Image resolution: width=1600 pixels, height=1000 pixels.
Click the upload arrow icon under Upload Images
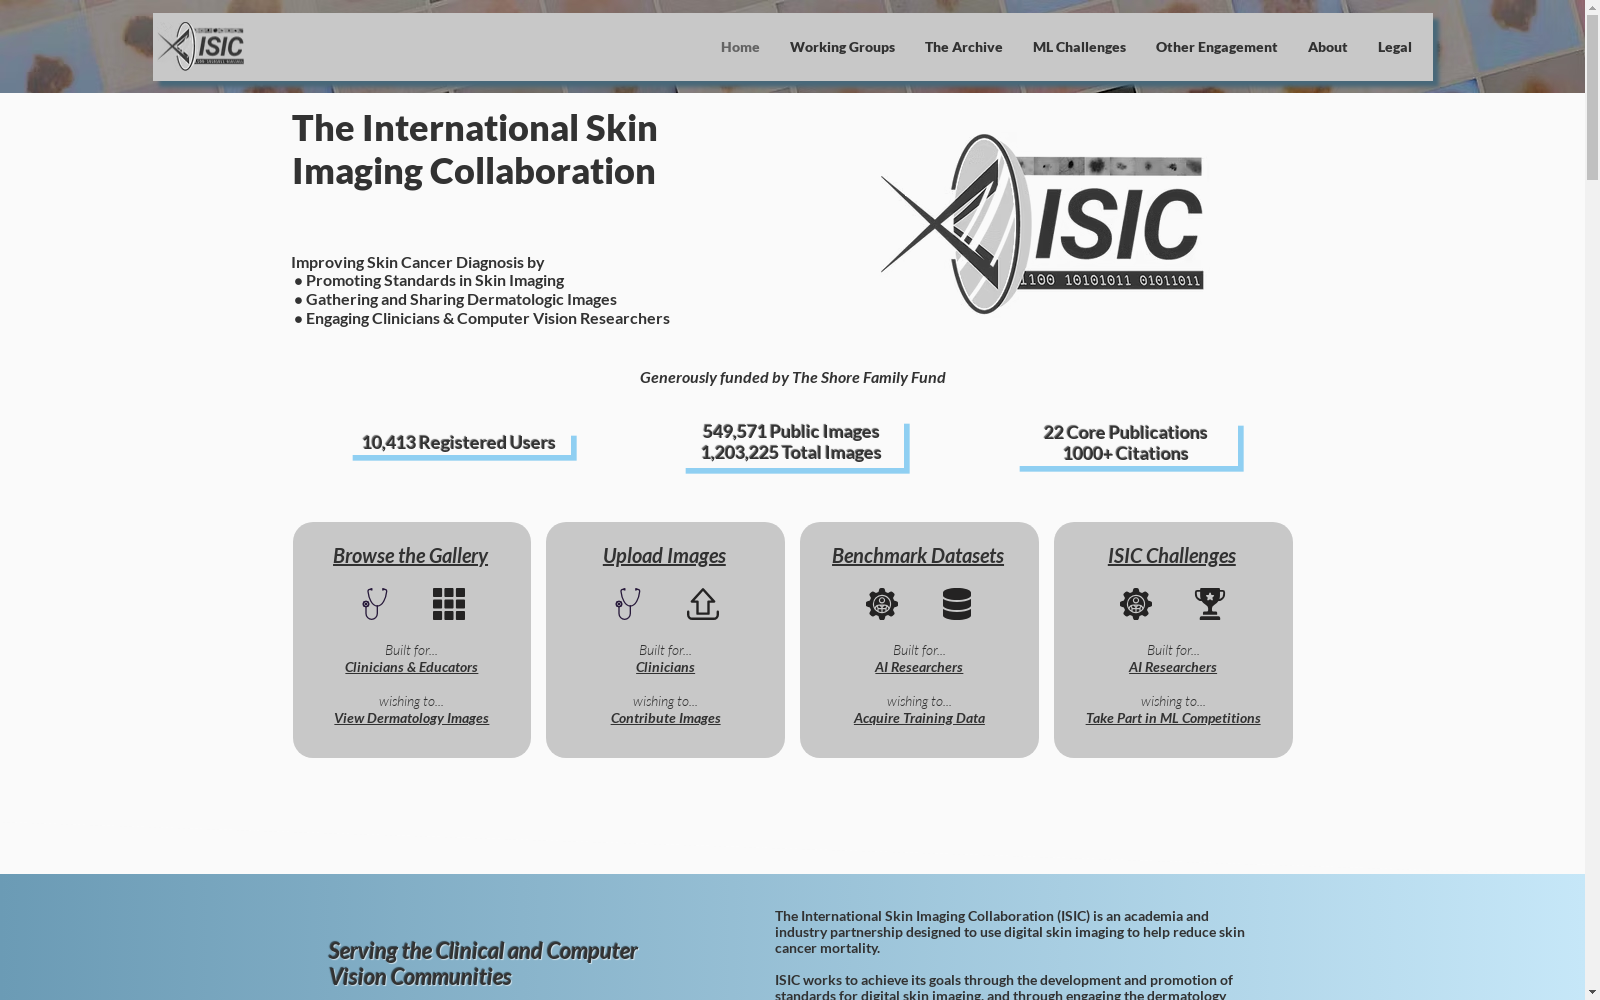[703, 604]
